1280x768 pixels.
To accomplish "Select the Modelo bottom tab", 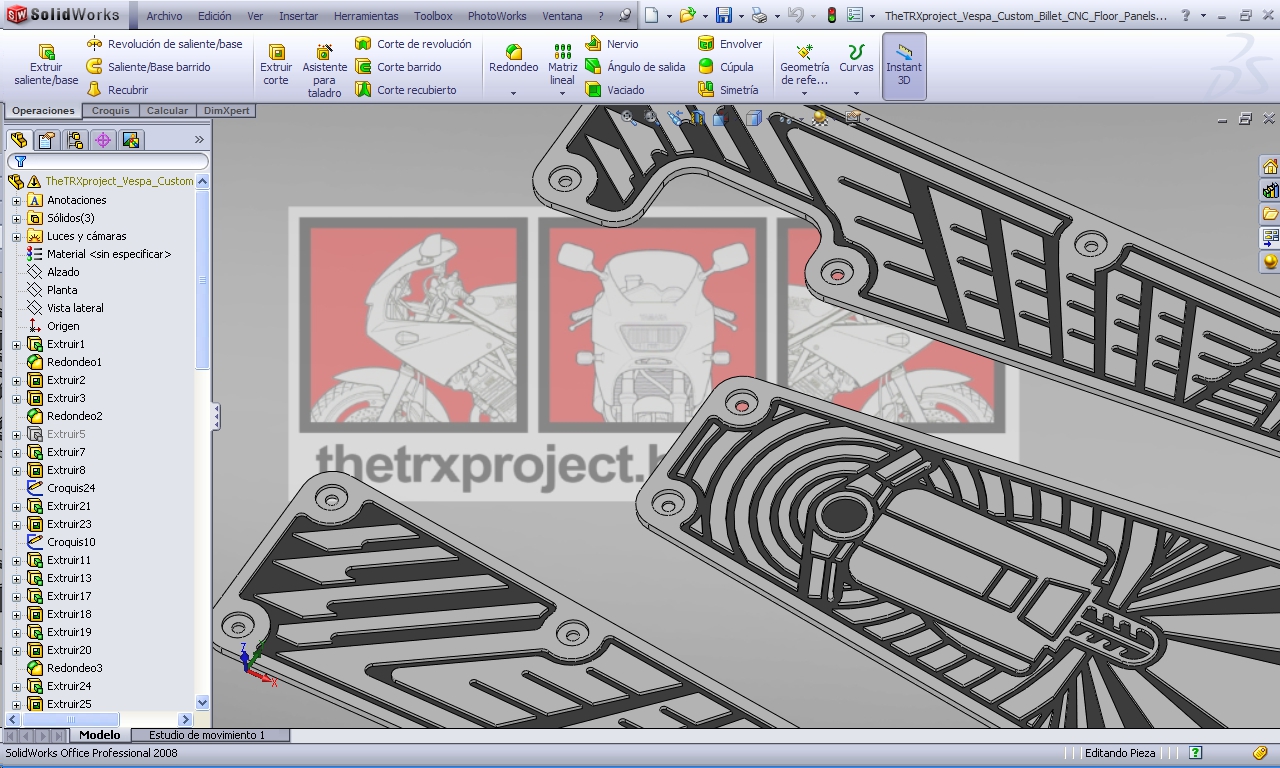I will pyautogui.click(x=100, y=735).
